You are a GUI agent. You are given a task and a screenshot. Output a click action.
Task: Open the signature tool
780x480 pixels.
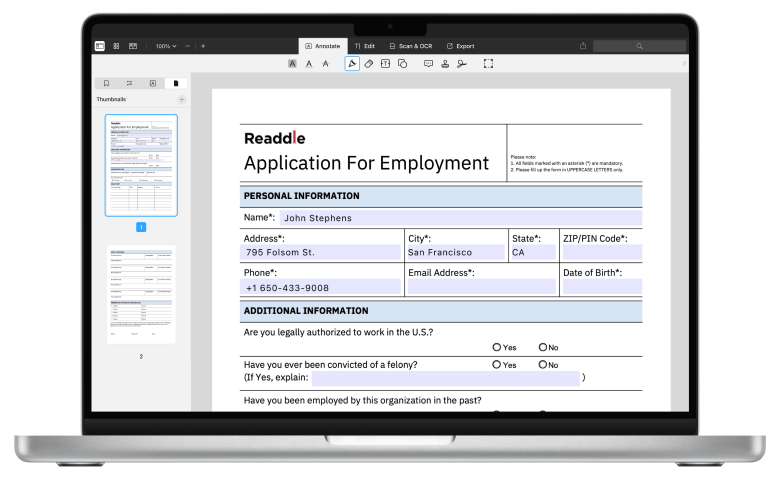tap(461, 63)
